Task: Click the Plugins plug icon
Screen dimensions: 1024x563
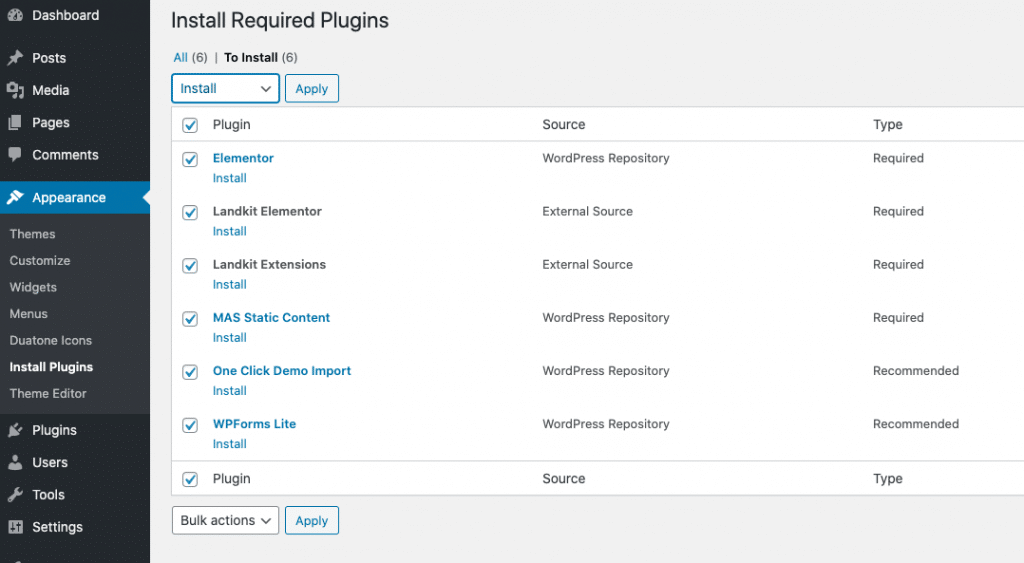Action: tap(15, 430)
